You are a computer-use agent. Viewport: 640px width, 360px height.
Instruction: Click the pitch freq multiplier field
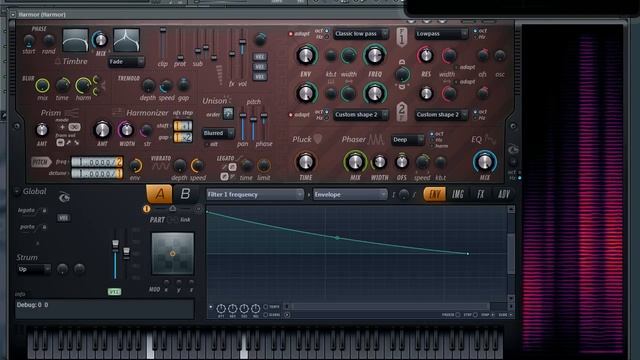tap(97, 162)
